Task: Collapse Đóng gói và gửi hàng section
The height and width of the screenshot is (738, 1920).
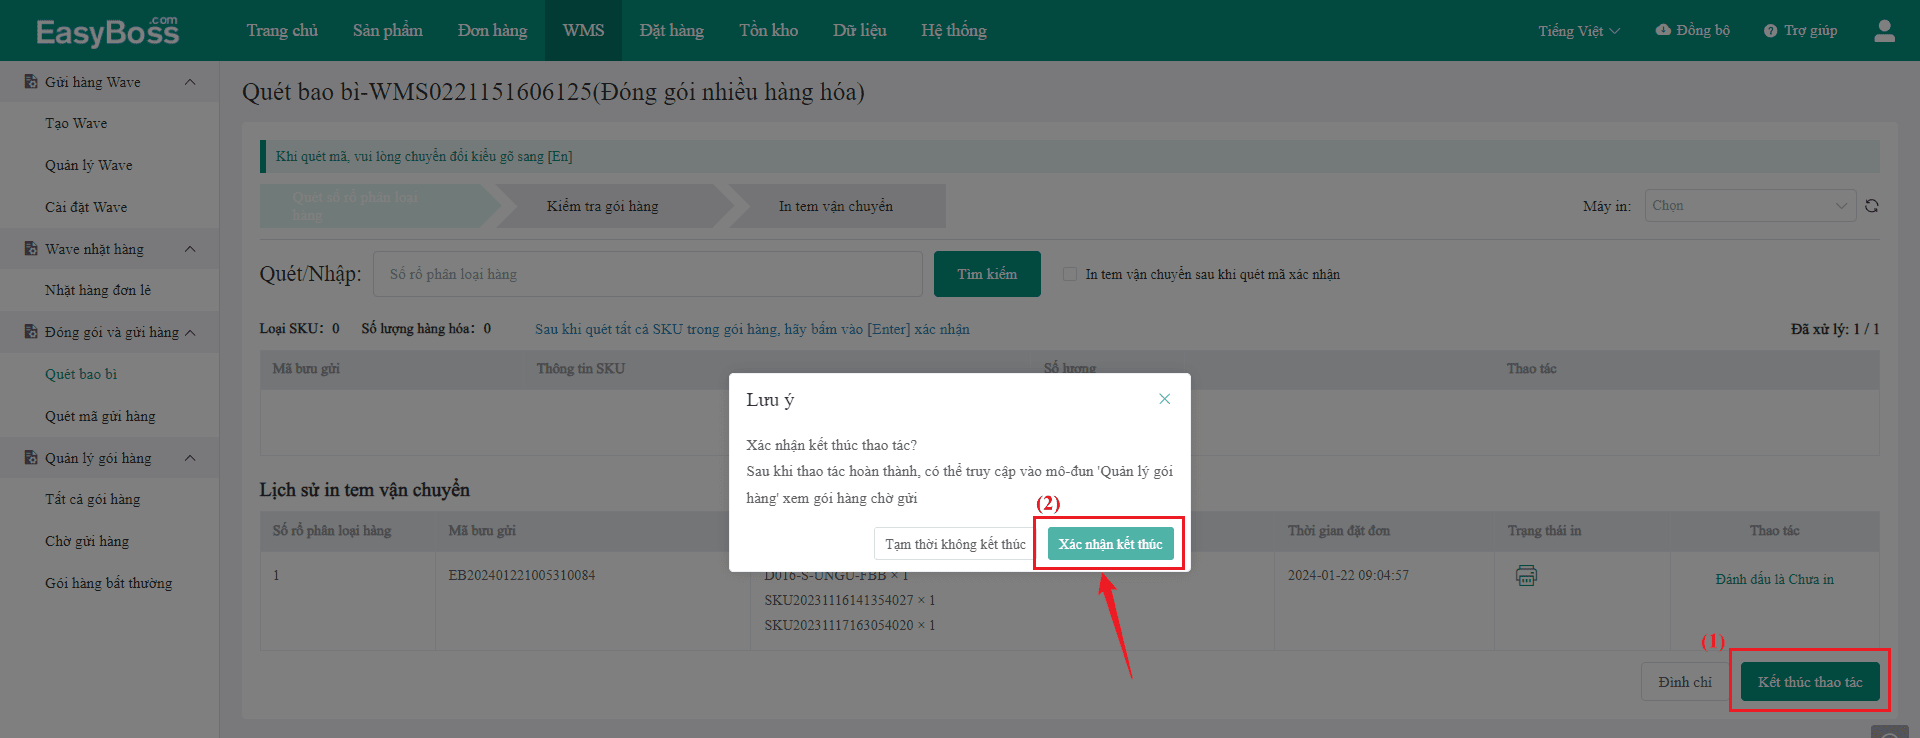Action: (x=190, y=332)
